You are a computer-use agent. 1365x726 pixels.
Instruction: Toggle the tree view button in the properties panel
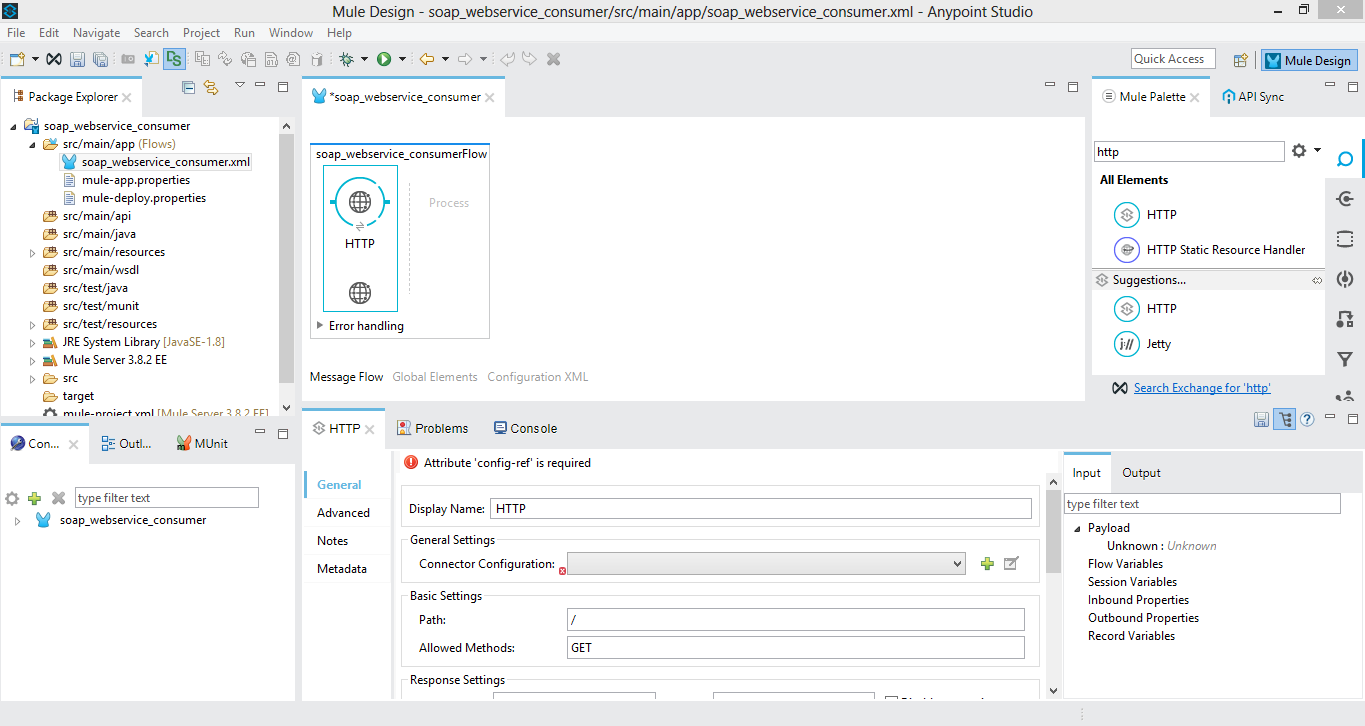(x=1284, y=419)
